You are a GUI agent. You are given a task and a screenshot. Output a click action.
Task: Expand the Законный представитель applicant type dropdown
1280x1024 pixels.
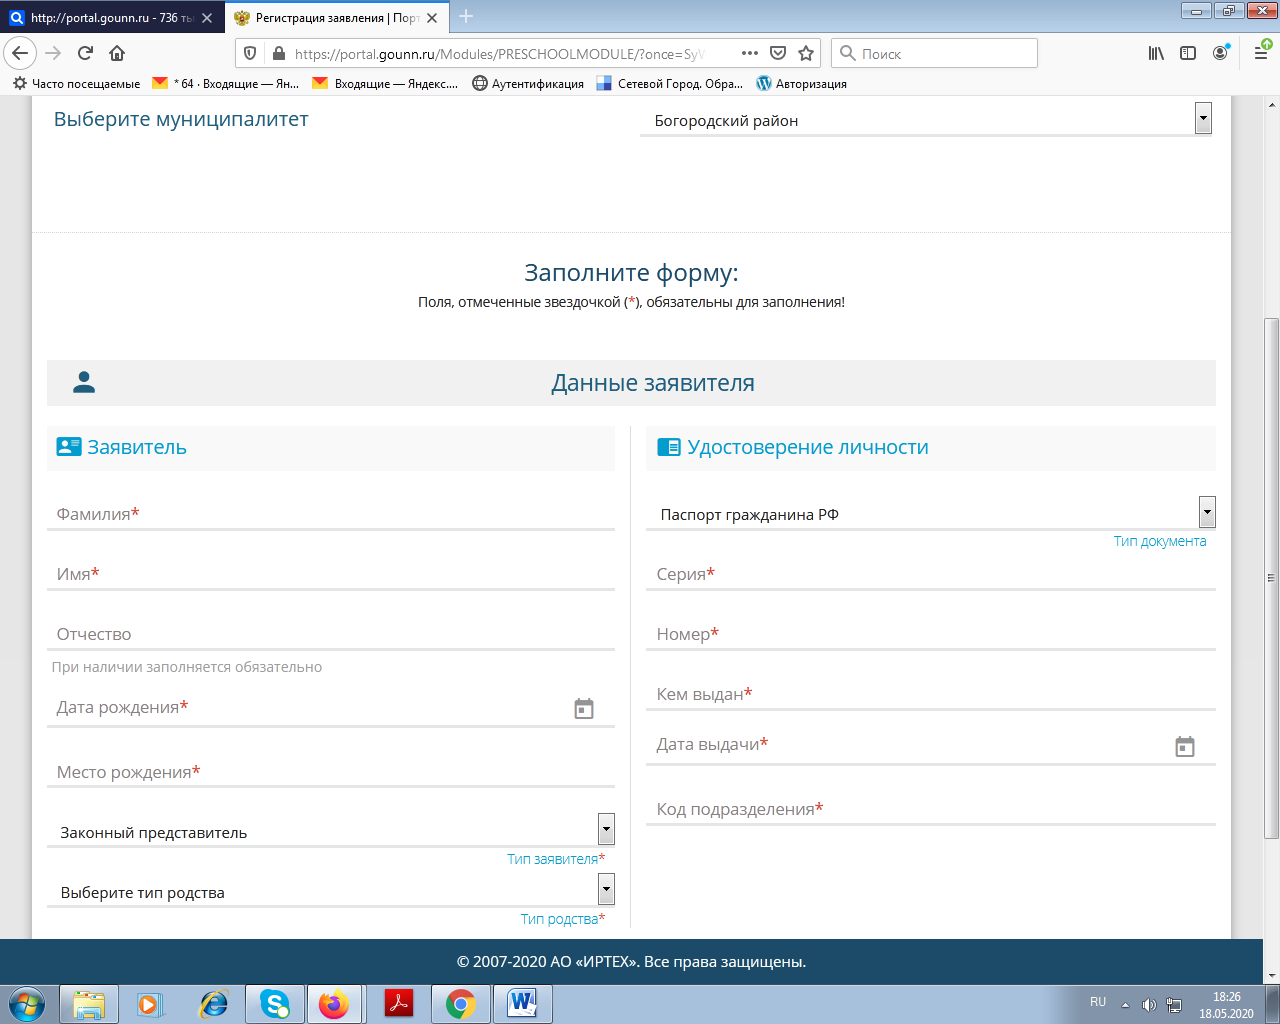point(331,830)
